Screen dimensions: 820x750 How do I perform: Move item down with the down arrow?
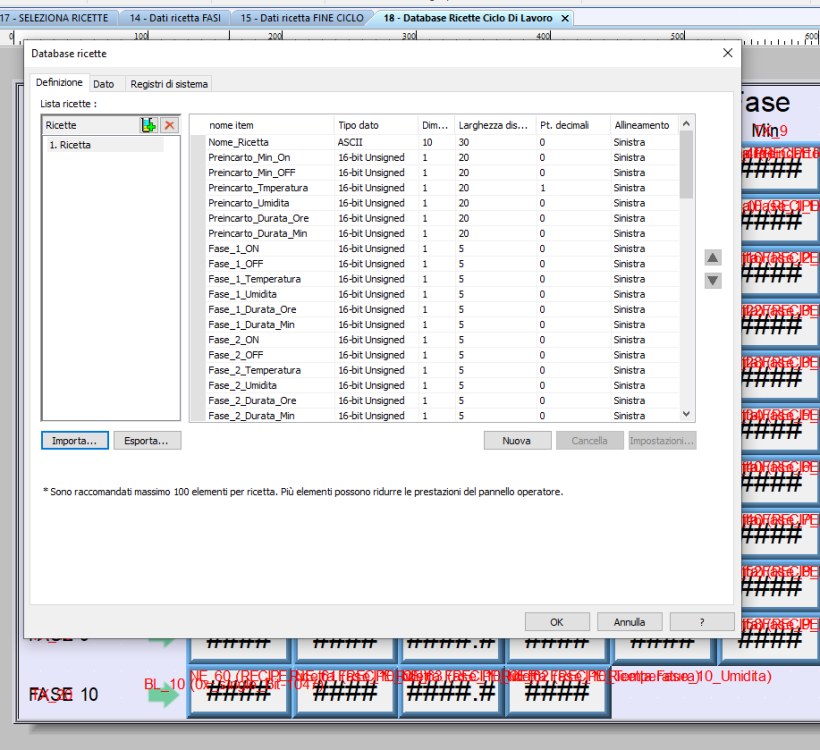point(713,281)
